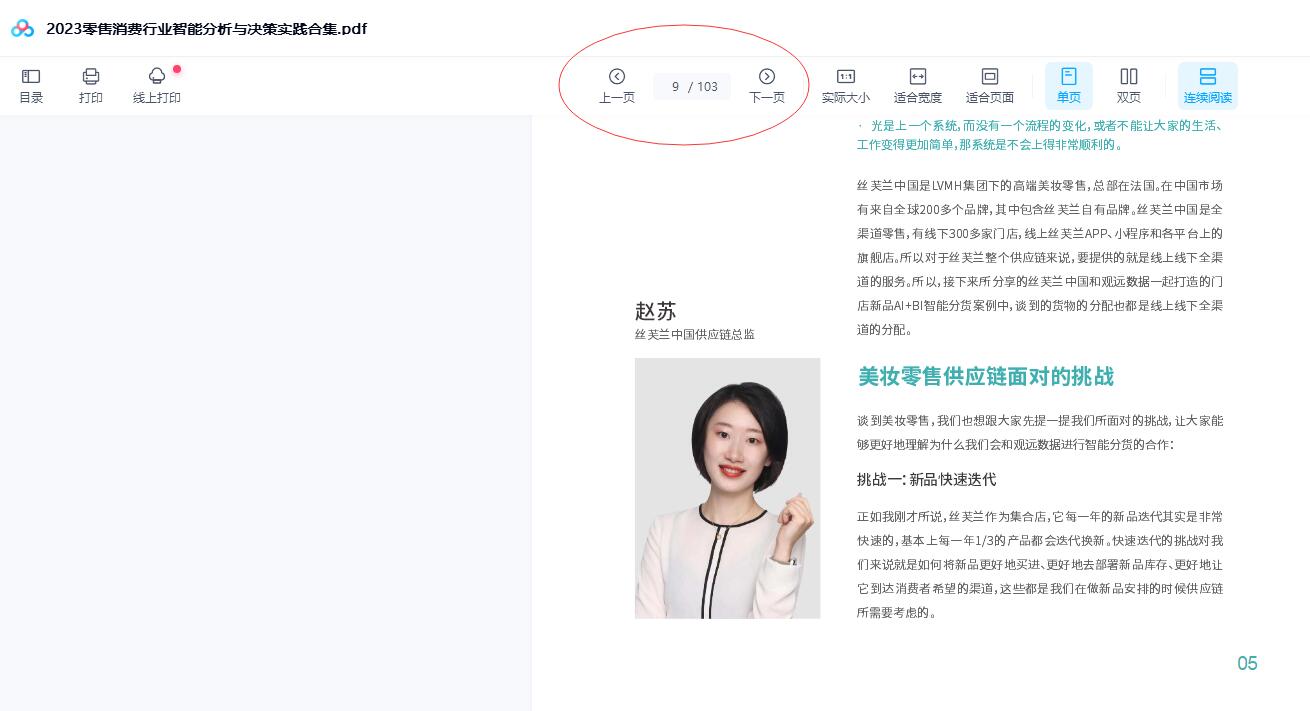Click the PDF file name title
Screen dimensions: 1310x711
point(206,29)
